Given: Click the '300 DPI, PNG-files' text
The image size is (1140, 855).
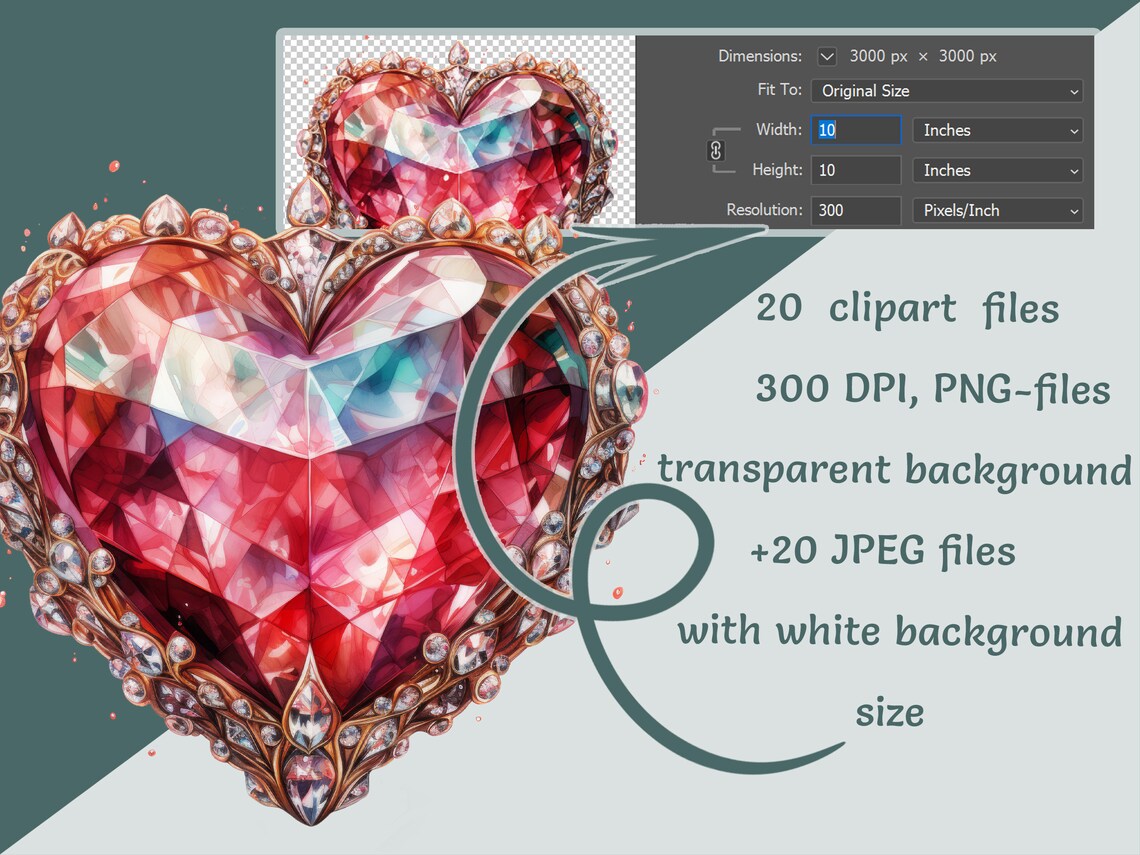Looking at the screenshot, I should [x=933, y=388].
